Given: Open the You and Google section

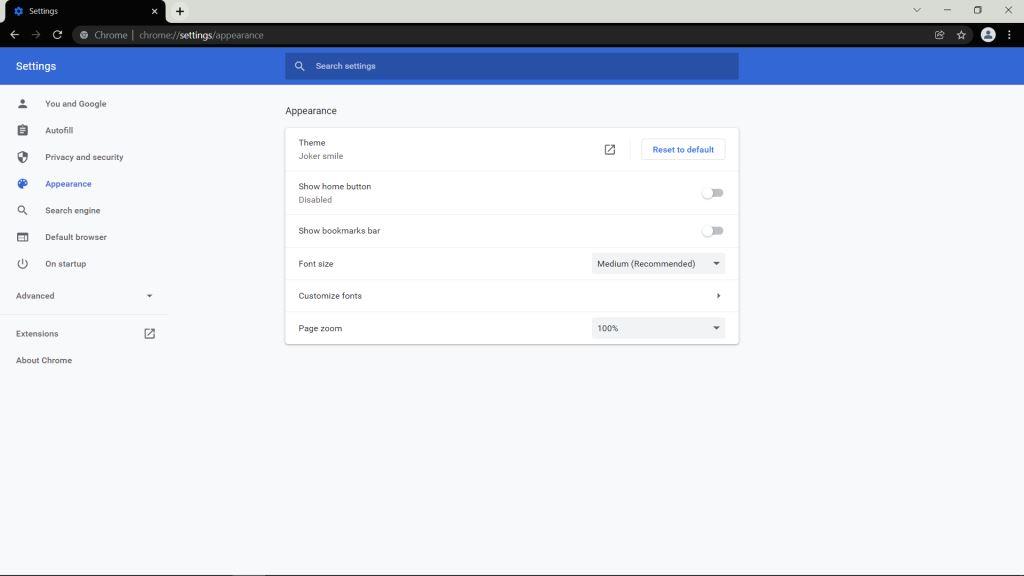Looking at the screenshot, I should [x=76, y=104].
